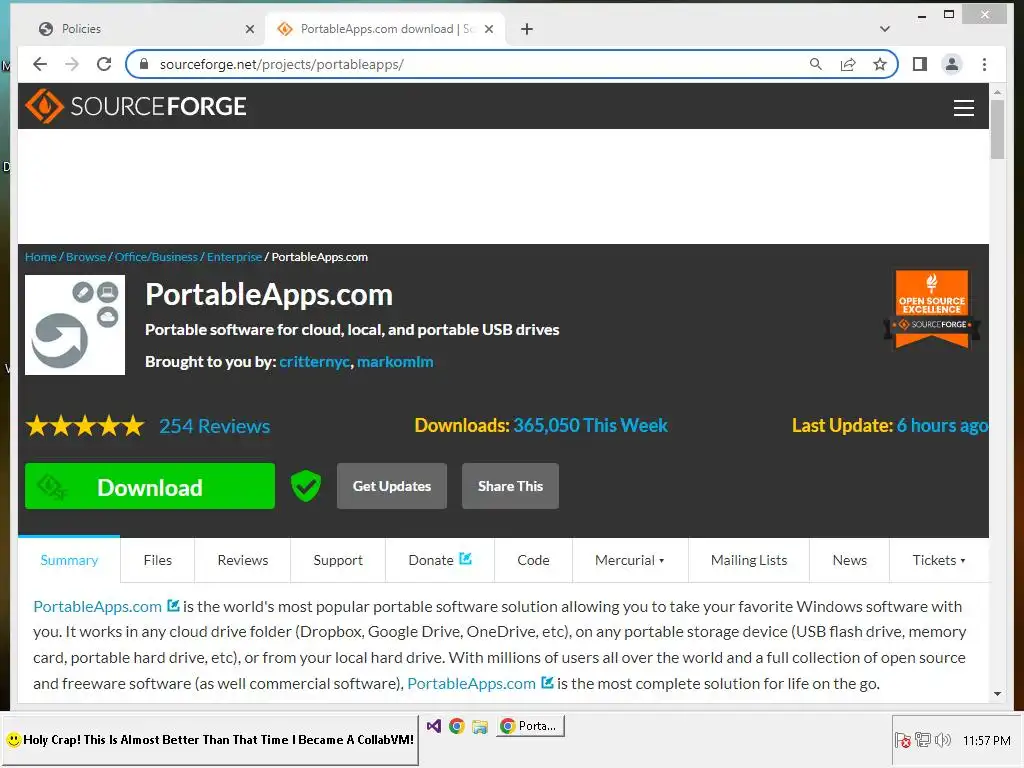Click the page vertical scrollbar thumb
This screenshot has height=768, width=1024.
(x=997, y=129)
